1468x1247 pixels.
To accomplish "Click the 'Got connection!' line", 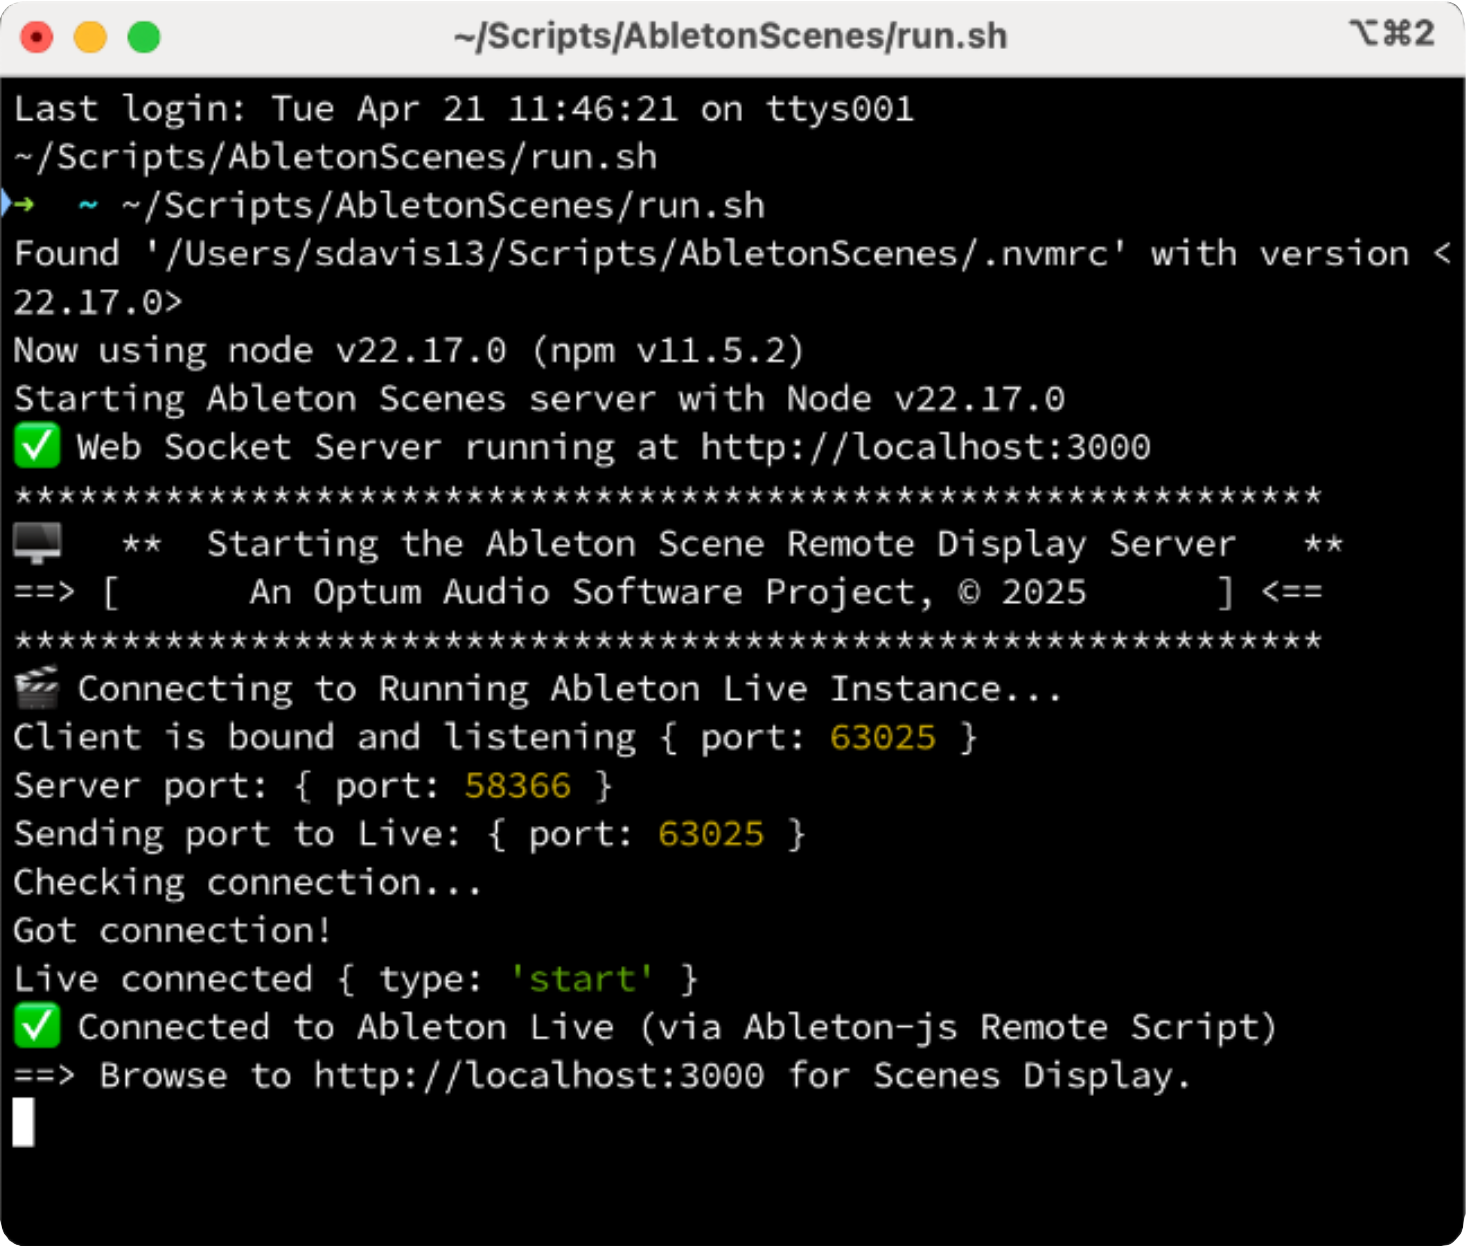I will click(172, 930).
